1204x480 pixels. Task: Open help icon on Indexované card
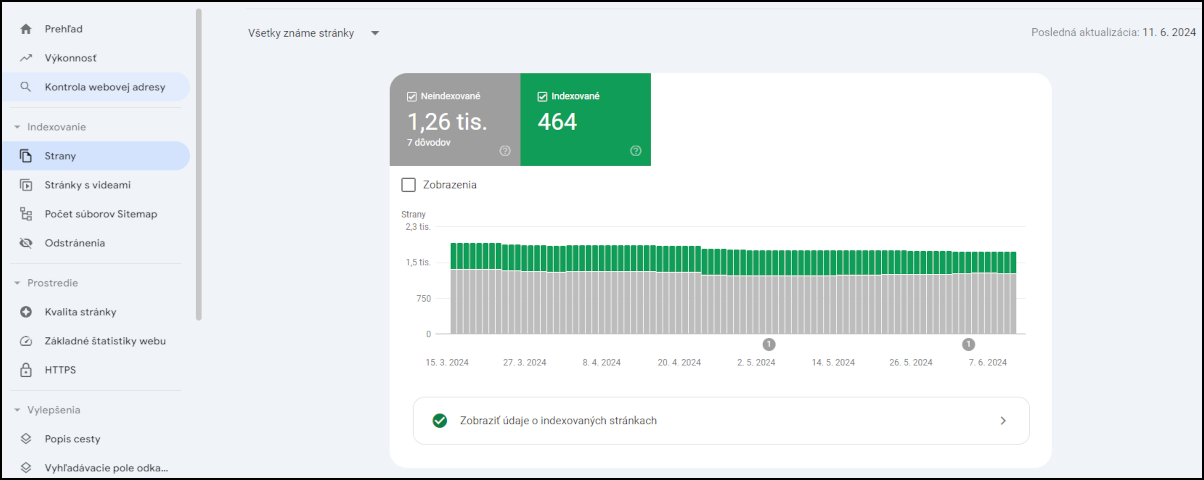pos(636,151)
